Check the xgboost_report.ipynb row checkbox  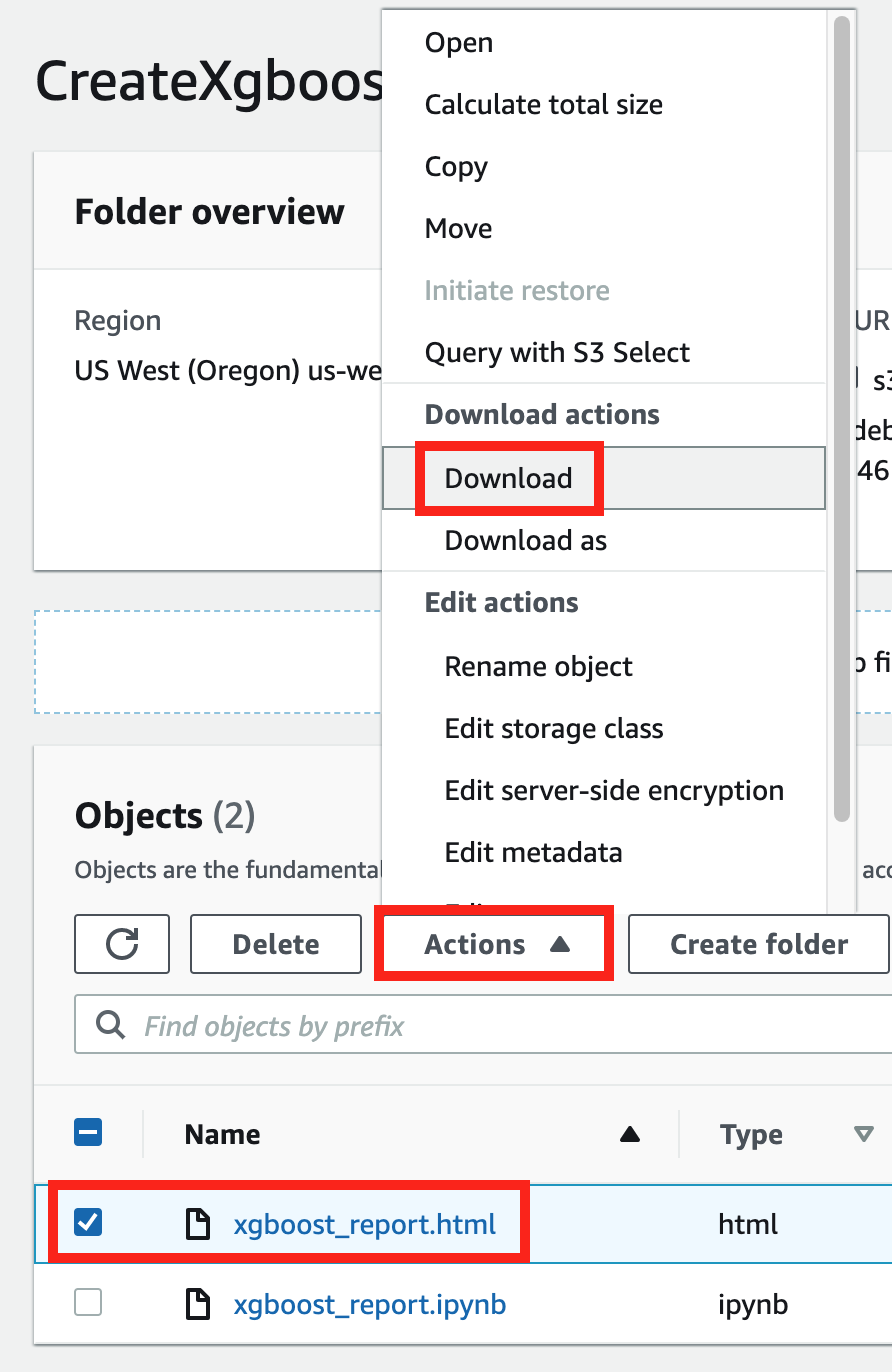[x=88, y=1303]
